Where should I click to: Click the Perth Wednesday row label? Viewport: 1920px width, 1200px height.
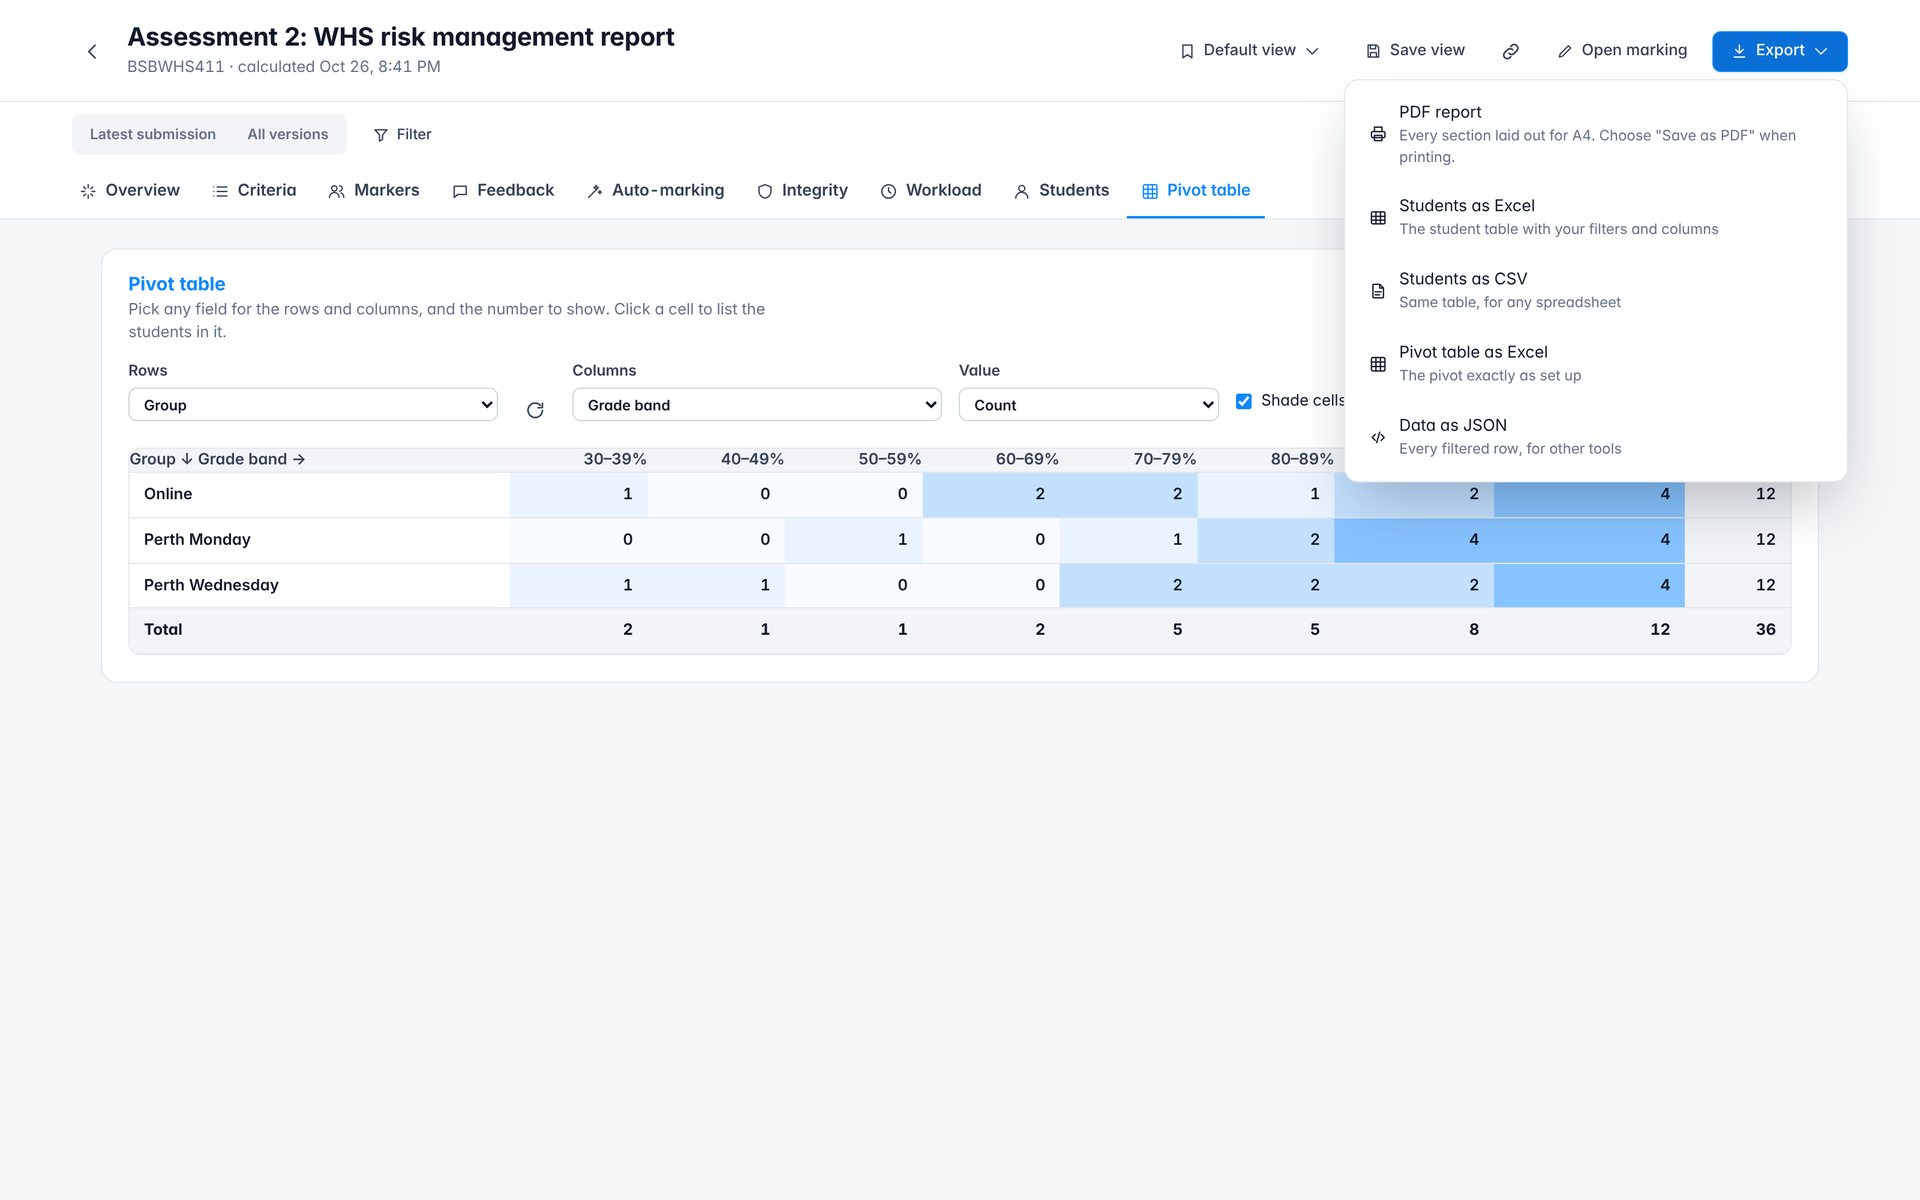pyautogui.click(x=211, y=585)
